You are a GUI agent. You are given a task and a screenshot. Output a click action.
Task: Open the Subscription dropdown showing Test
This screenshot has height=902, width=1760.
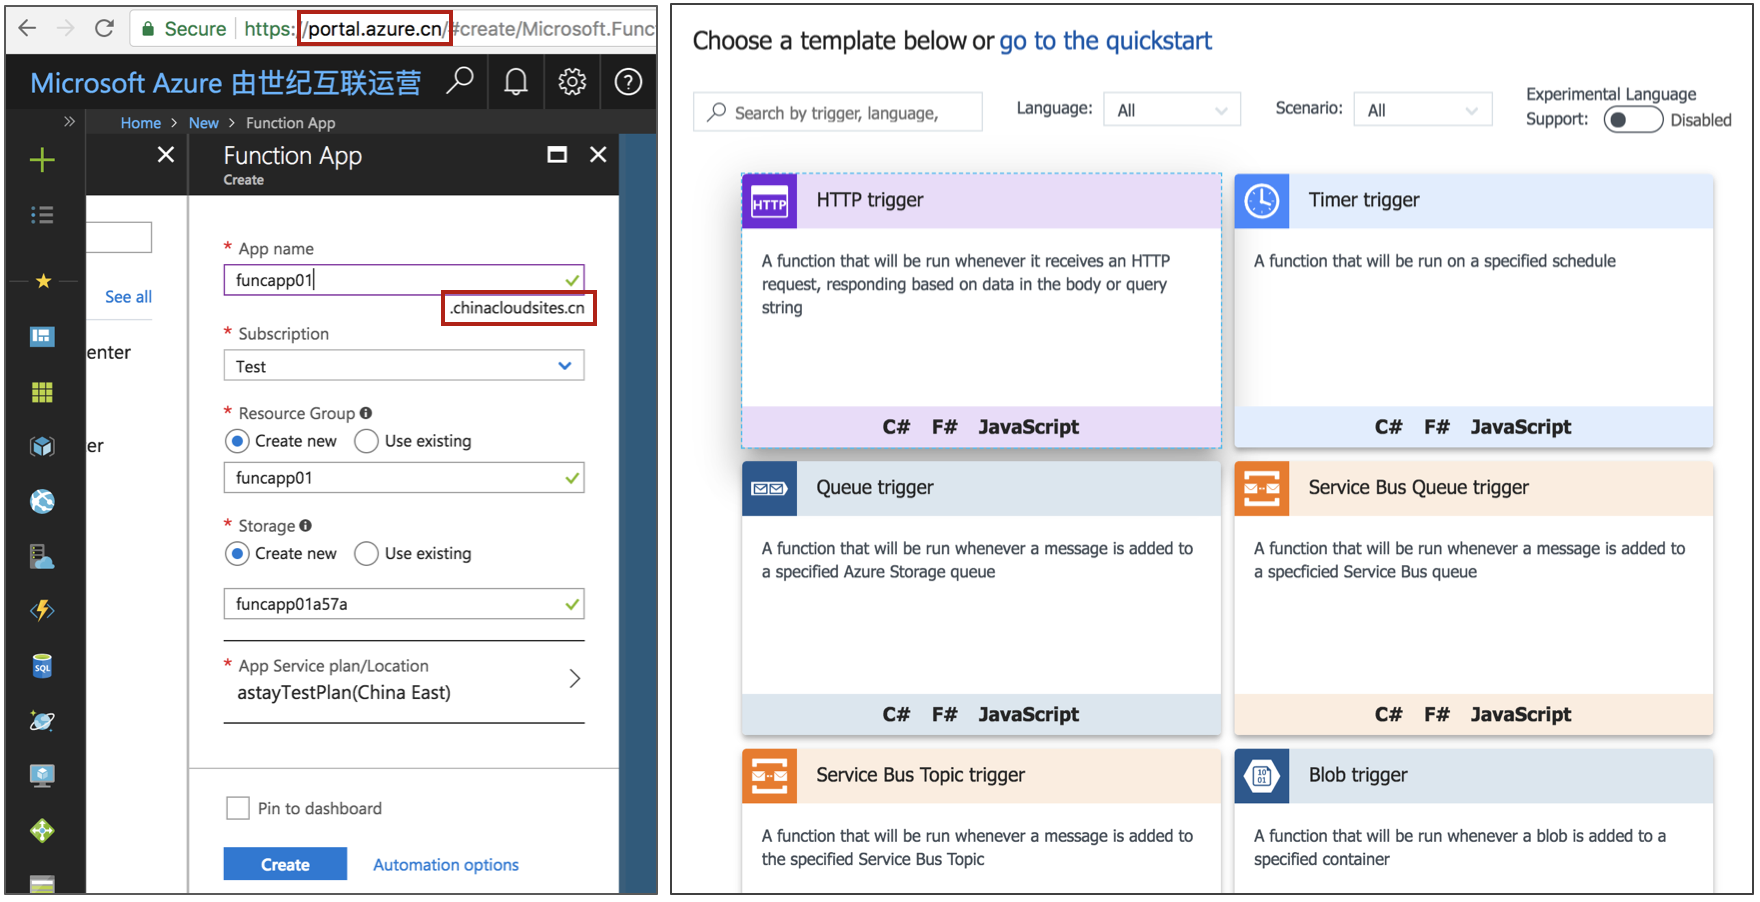point(403,366)
